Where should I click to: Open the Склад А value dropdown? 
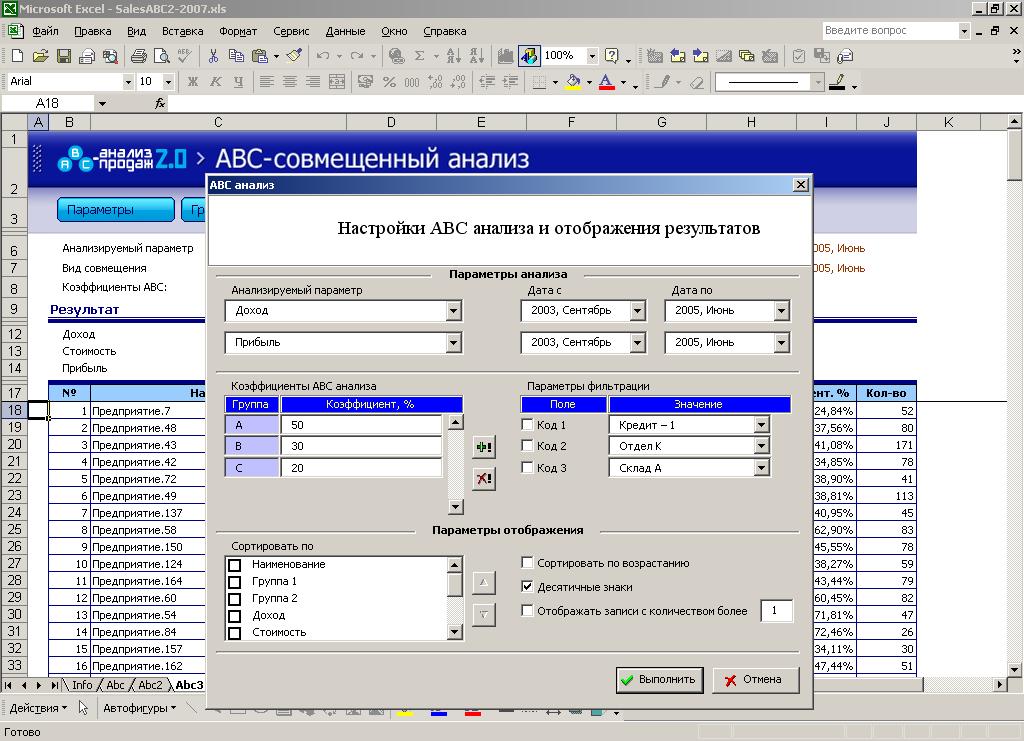pos(761,467)
